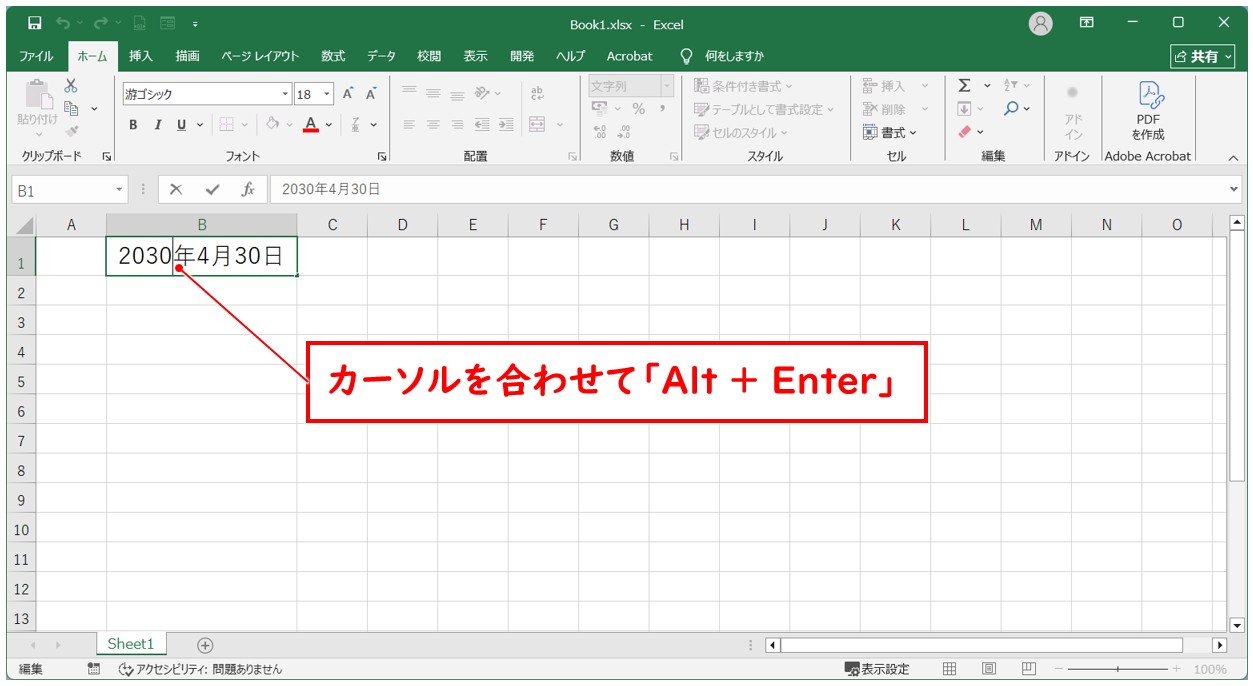
Task: Click the Insert Function fx icon
Action: pyautogui.click(x=247, y=189)
